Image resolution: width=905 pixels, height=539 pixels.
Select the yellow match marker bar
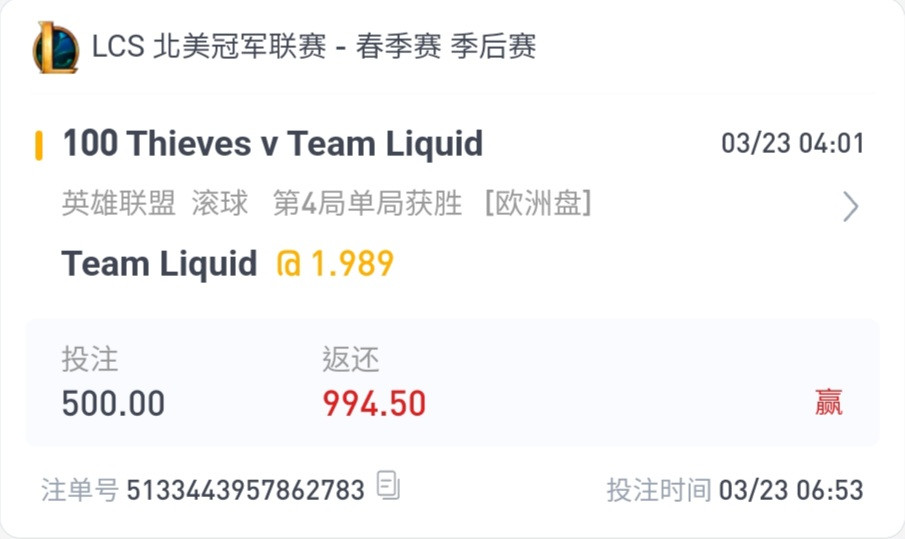[39, 145]
